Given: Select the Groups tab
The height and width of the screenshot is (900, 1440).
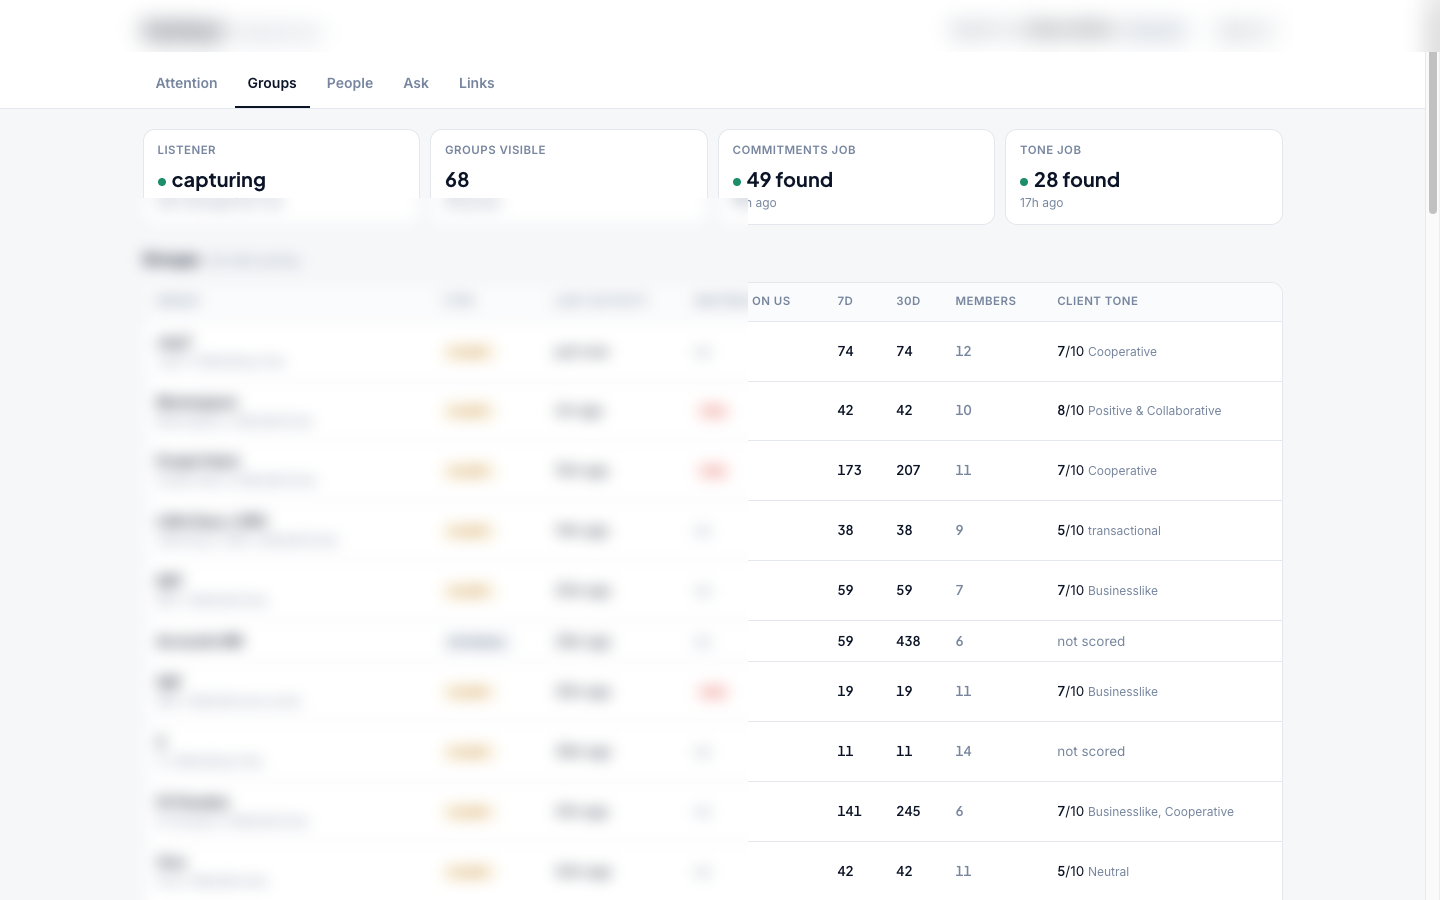Looking at the screenshot, I should click(272, 83).
